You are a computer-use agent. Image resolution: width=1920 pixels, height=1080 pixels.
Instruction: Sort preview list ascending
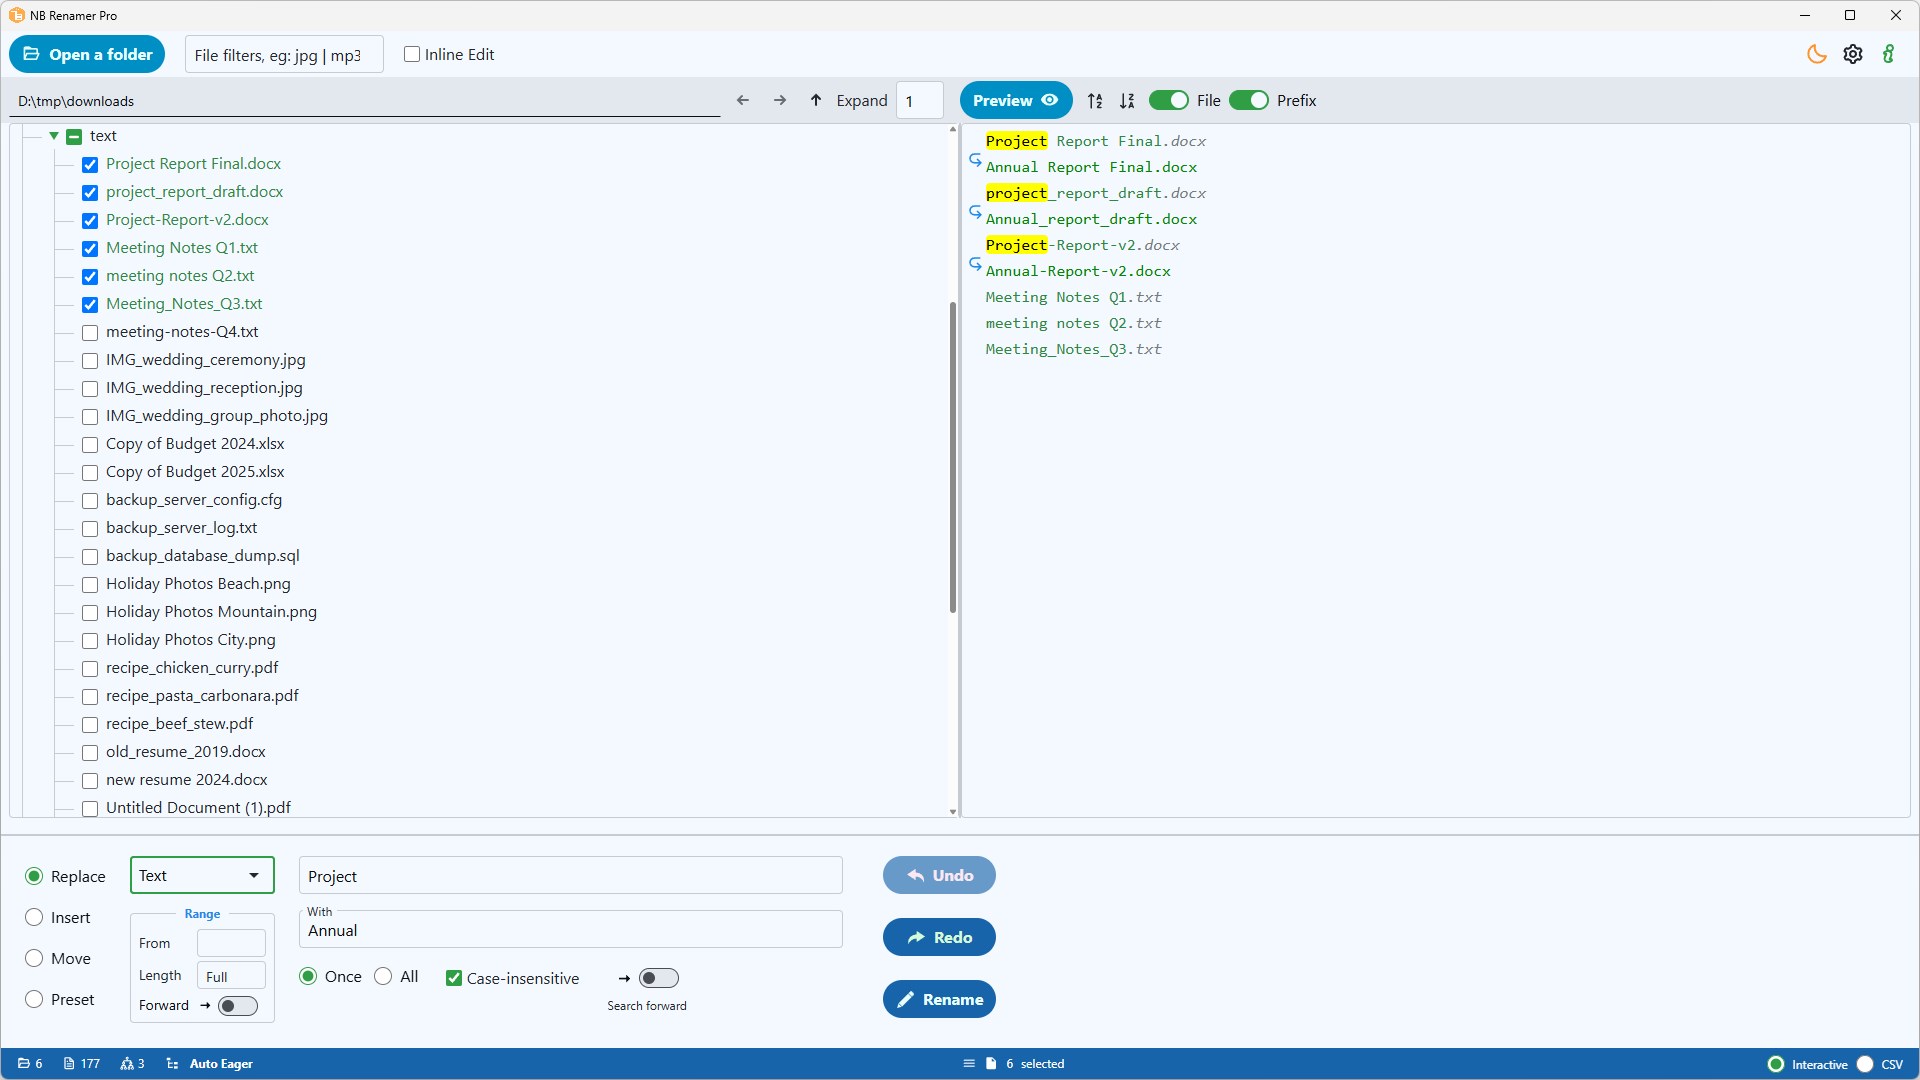[x=1095, y=101]
